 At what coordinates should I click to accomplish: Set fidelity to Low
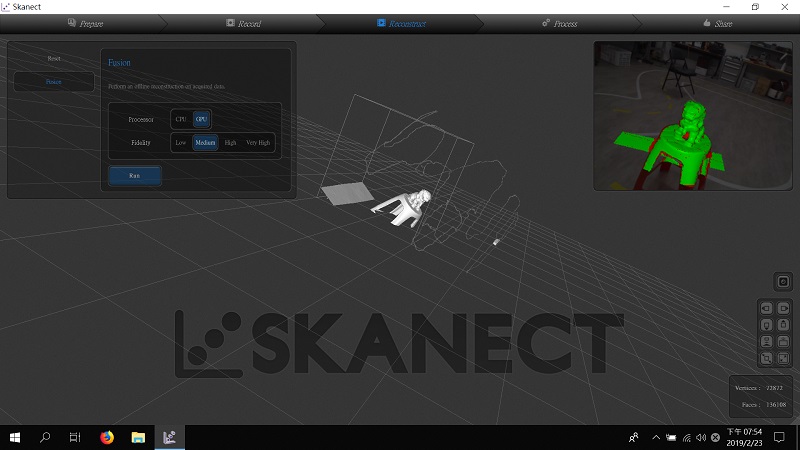(x=181, y=143)
